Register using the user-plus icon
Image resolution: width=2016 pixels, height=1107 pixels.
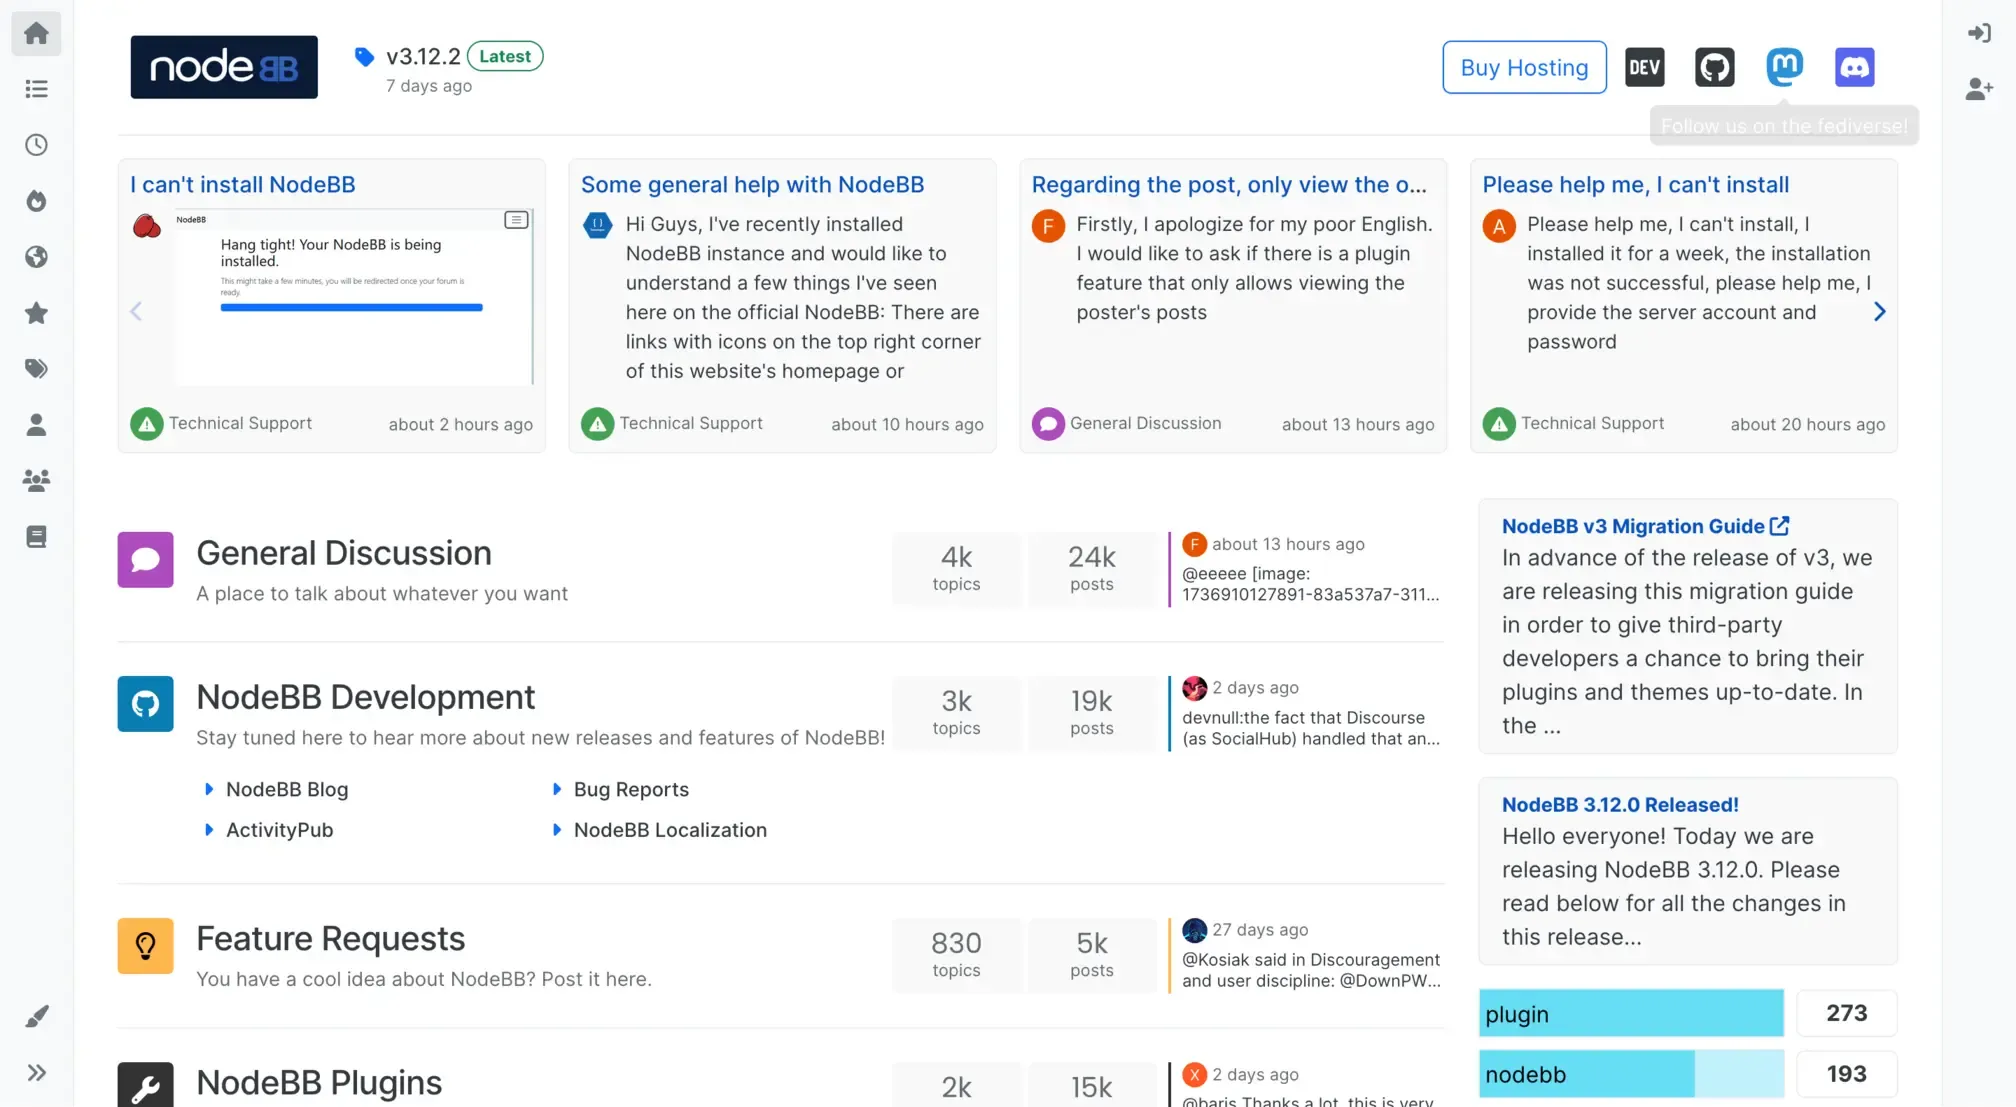click(x=1978, y=88)
